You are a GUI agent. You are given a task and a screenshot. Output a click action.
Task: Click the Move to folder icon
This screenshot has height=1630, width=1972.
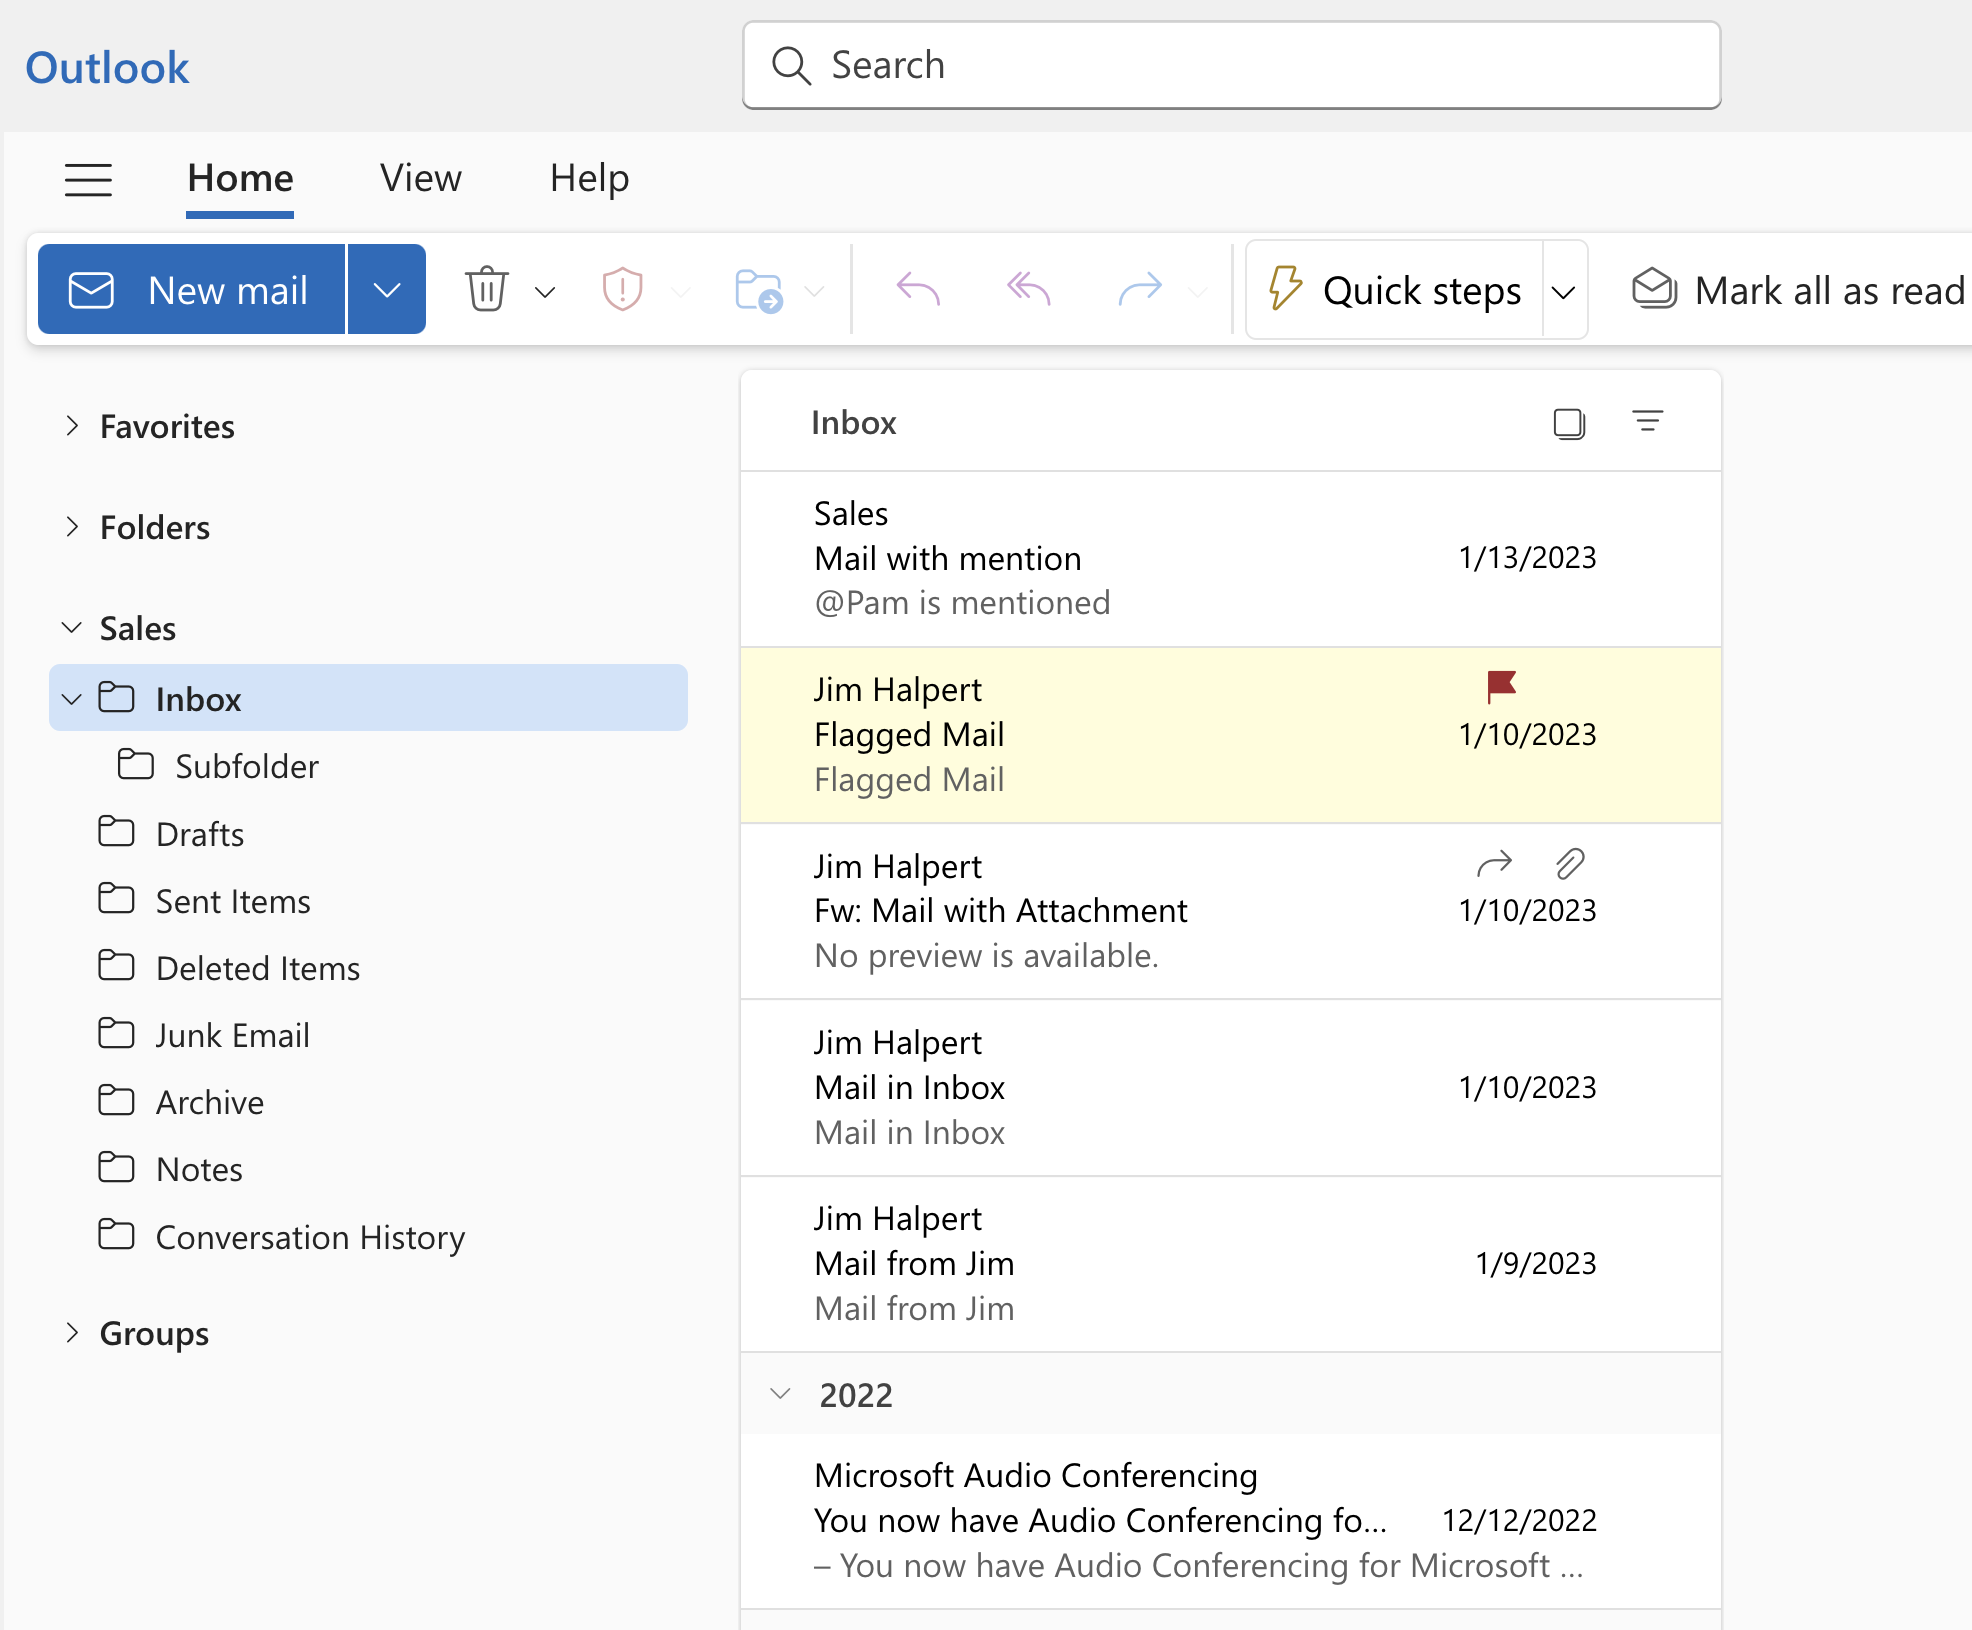coord(757,290)
